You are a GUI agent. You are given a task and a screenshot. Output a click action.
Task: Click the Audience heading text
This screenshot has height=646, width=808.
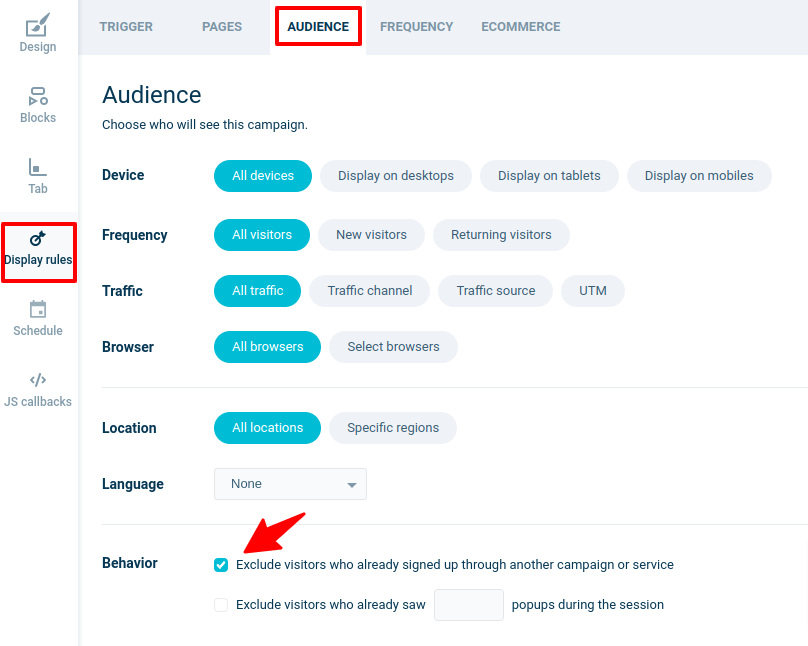[152, 95]
